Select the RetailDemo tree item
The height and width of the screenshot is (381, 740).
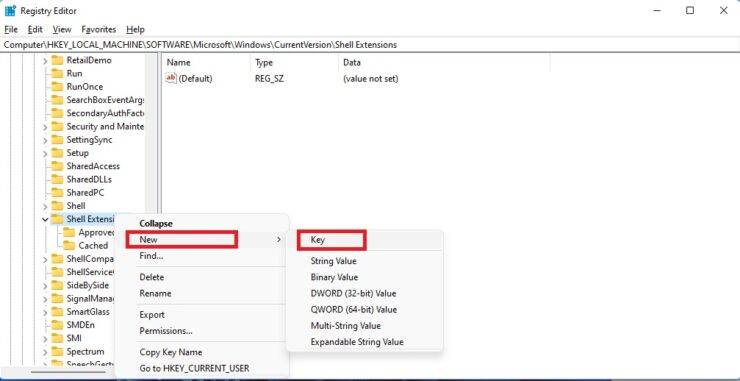click(x=89, y=60)
